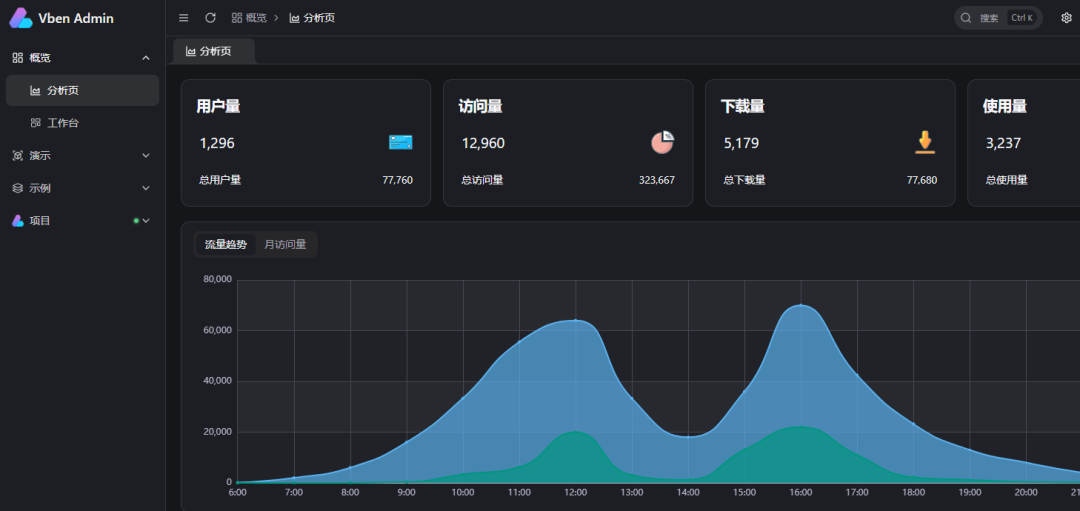Switch to the 月访问量 chart tab
This screenshot has height=511, width=1080.
pyautogui.click(x=285, y=244)
